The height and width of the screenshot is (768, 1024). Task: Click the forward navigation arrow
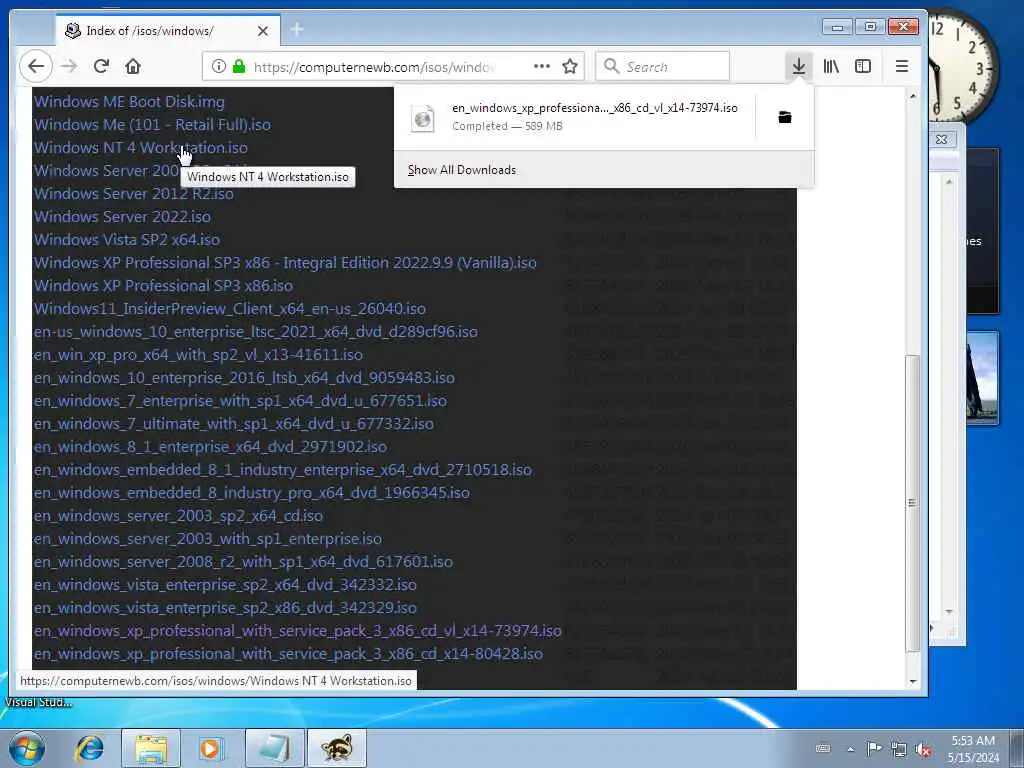(x=69, y=66)
